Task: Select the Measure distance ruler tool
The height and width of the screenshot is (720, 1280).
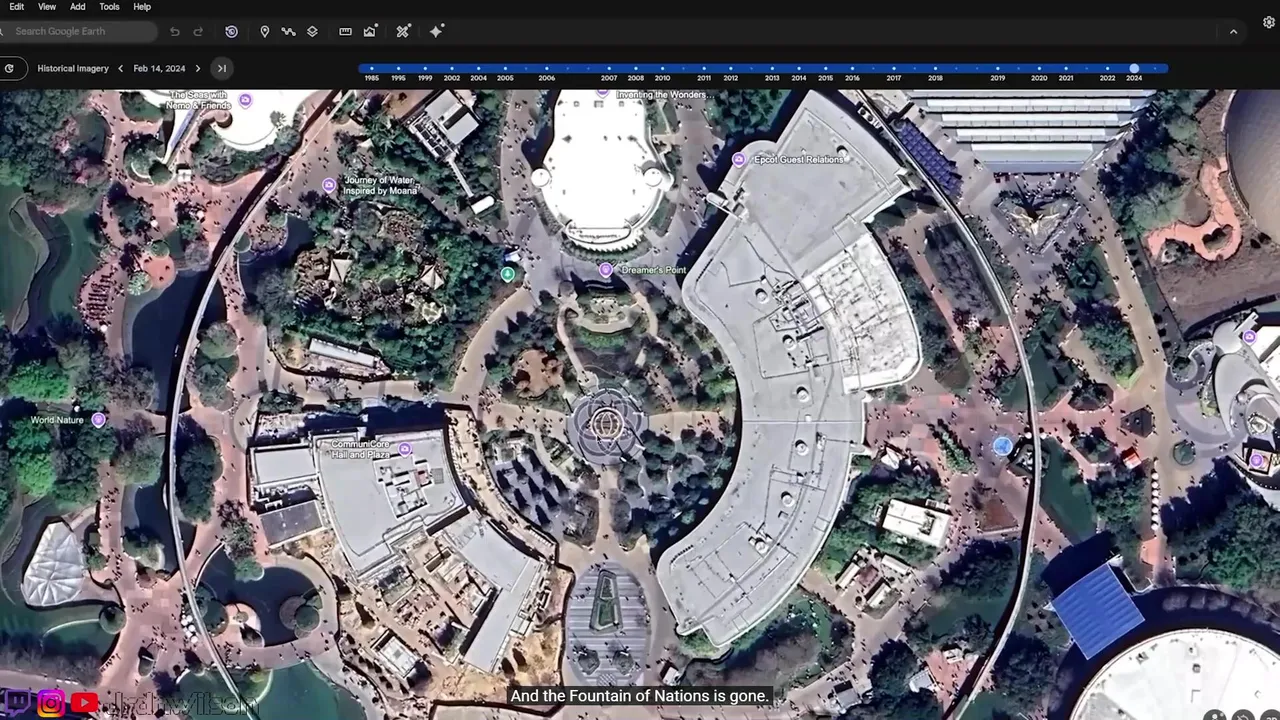Action: click(345, 32)
